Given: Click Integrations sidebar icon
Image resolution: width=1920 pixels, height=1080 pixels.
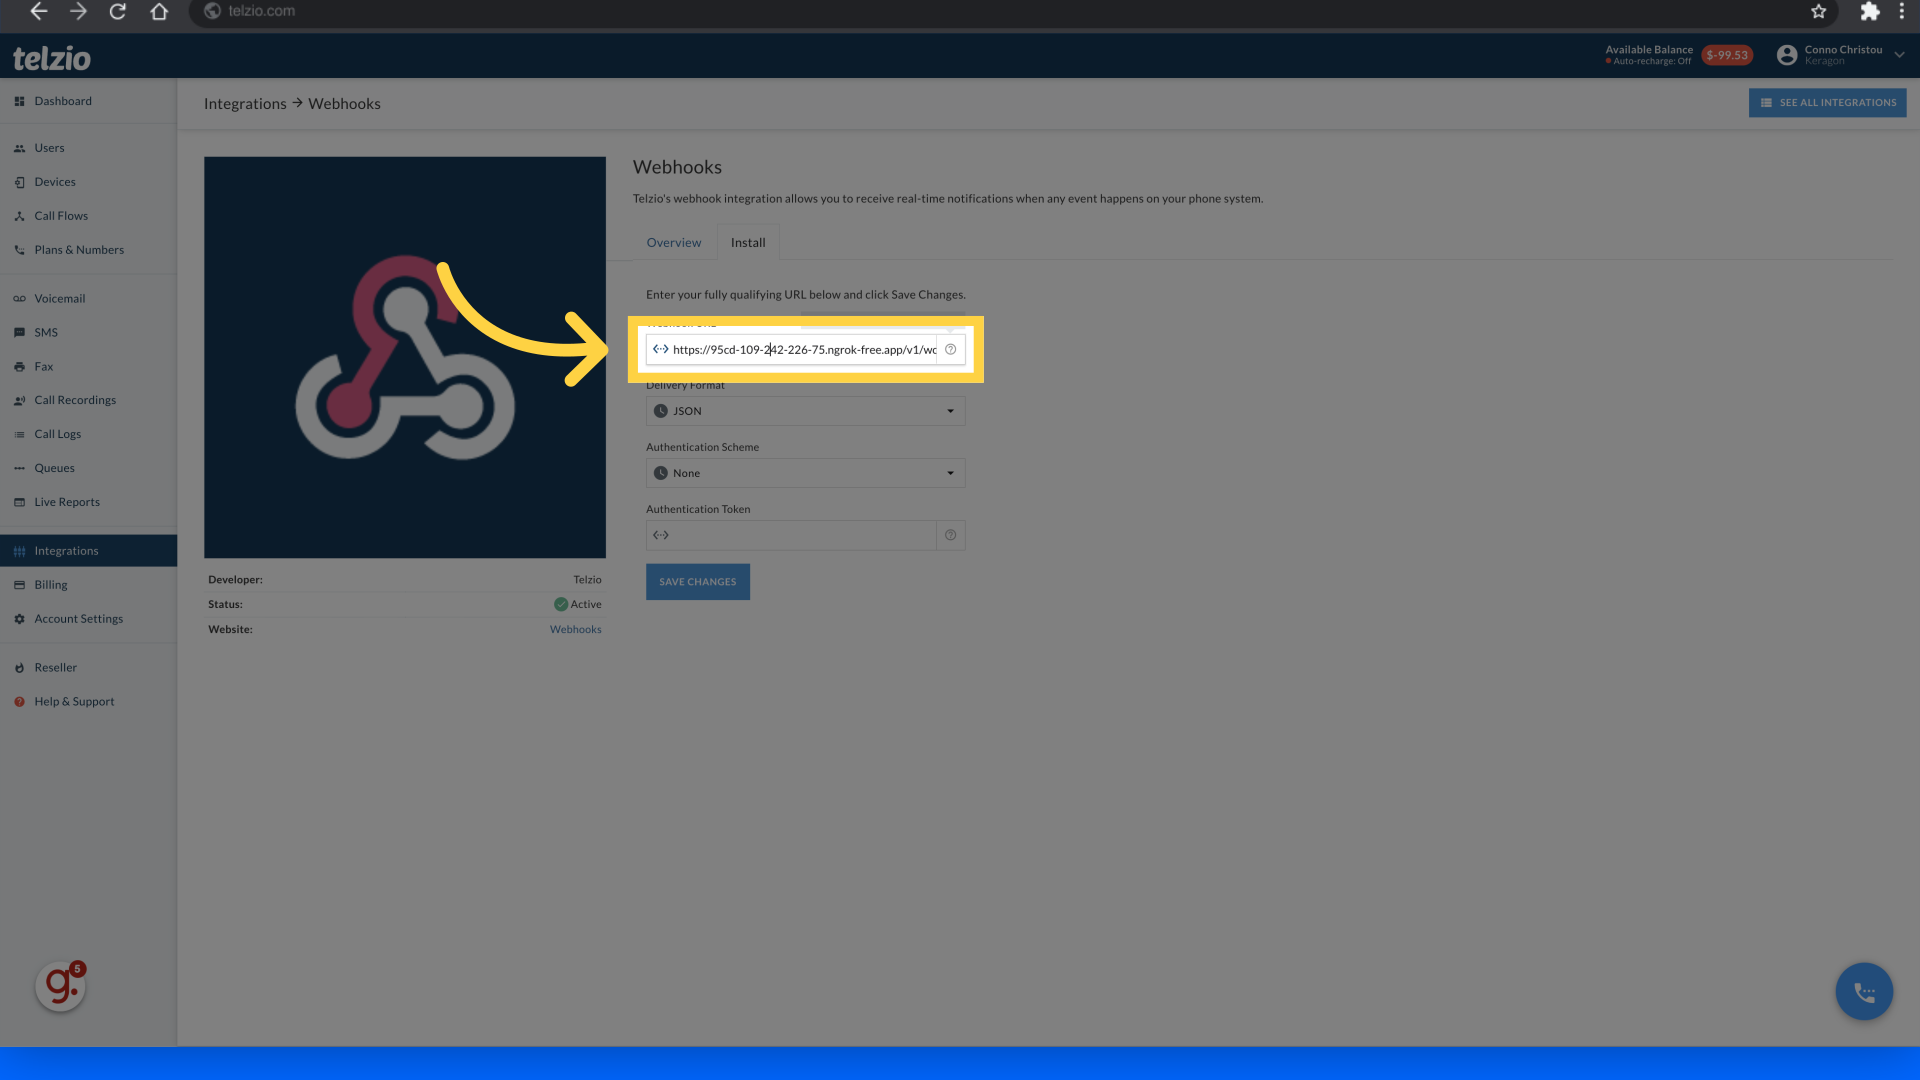Looking at the screenshot, I should coord(19,552).
